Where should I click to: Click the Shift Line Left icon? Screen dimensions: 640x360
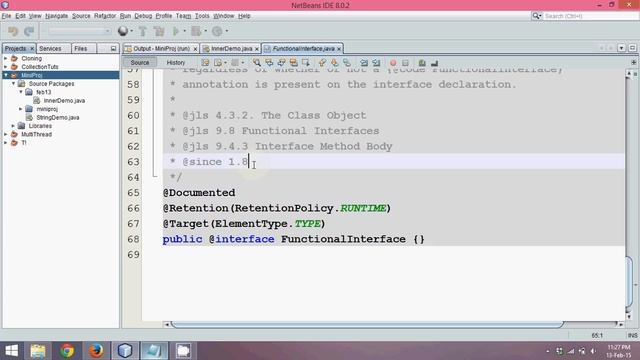click(x=364, y=63)
